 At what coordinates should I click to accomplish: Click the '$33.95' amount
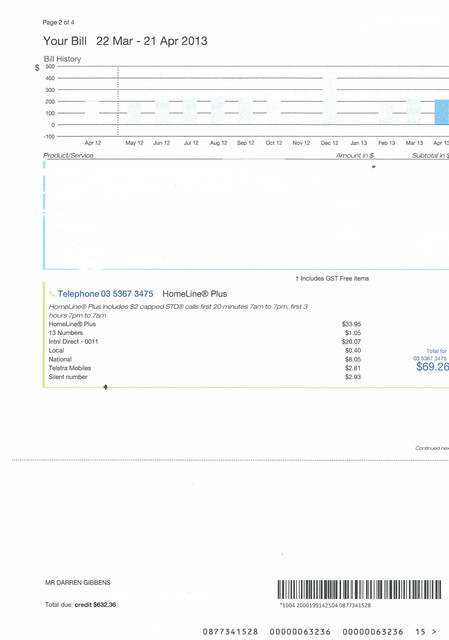(351, 324)
